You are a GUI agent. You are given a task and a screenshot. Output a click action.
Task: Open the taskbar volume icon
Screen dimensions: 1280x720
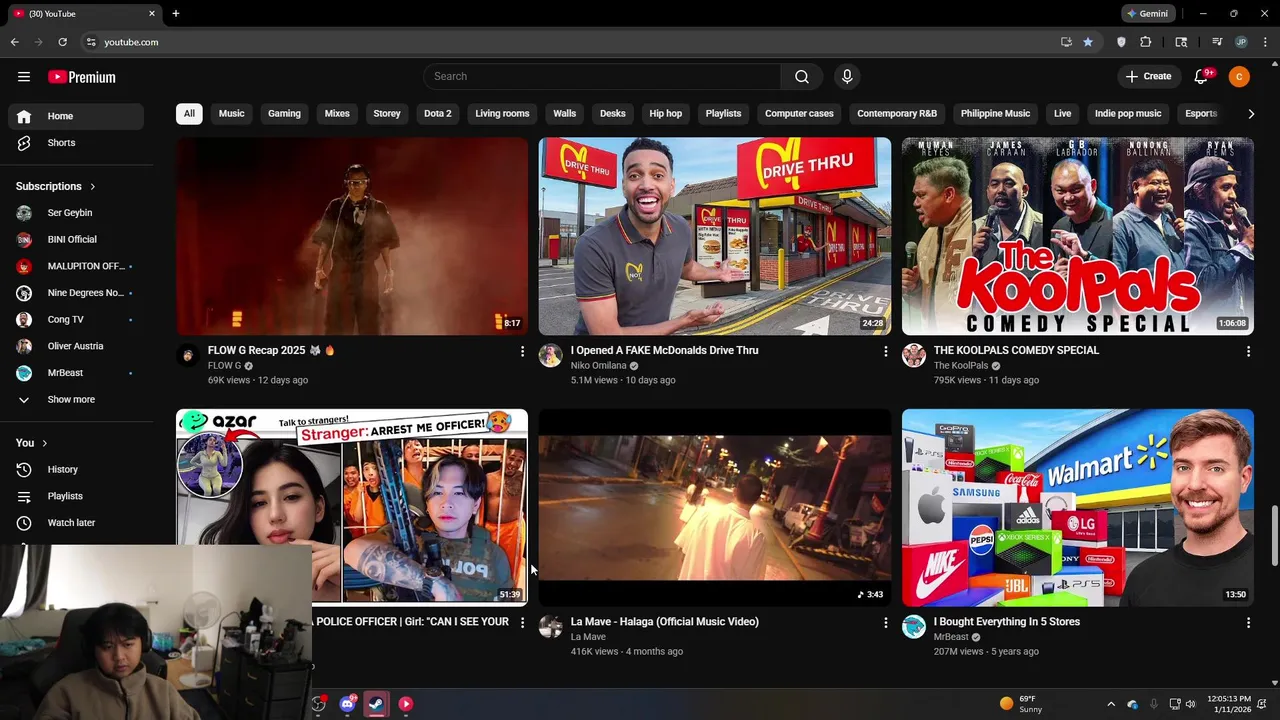(x=1190, y=704)
